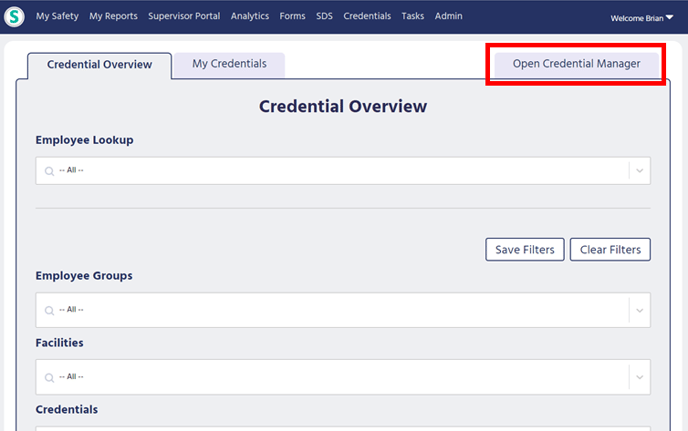Click the Welcome Brian text
Image resolution: width=688 pixels, height=431 pixels.
click(x=637, y=18)
